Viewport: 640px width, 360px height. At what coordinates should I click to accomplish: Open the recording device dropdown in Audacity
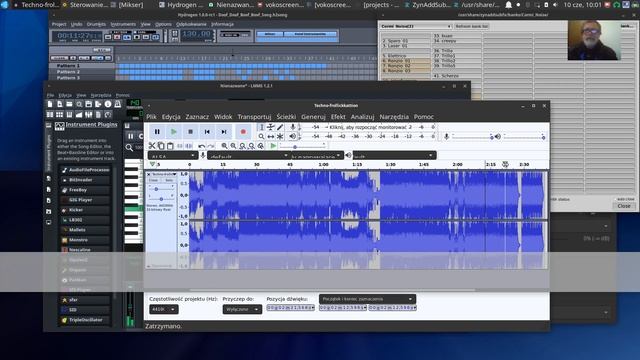coord(248,156)
